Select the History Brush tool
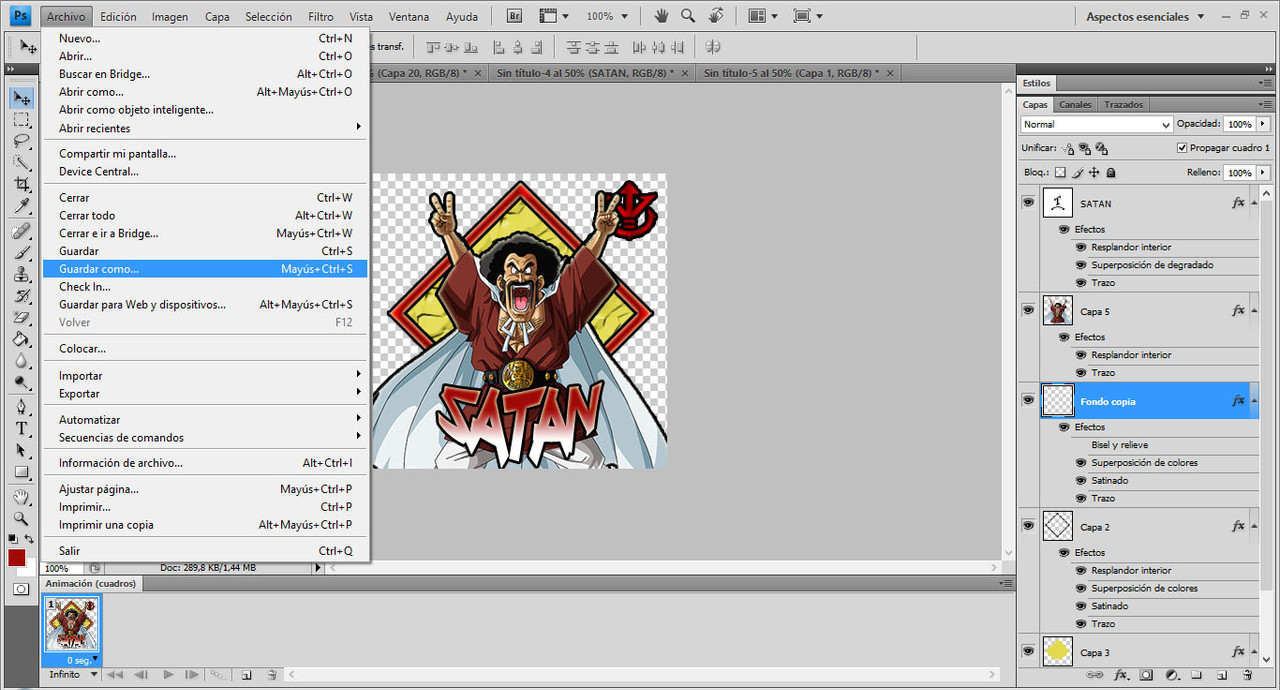 [21, 296]
